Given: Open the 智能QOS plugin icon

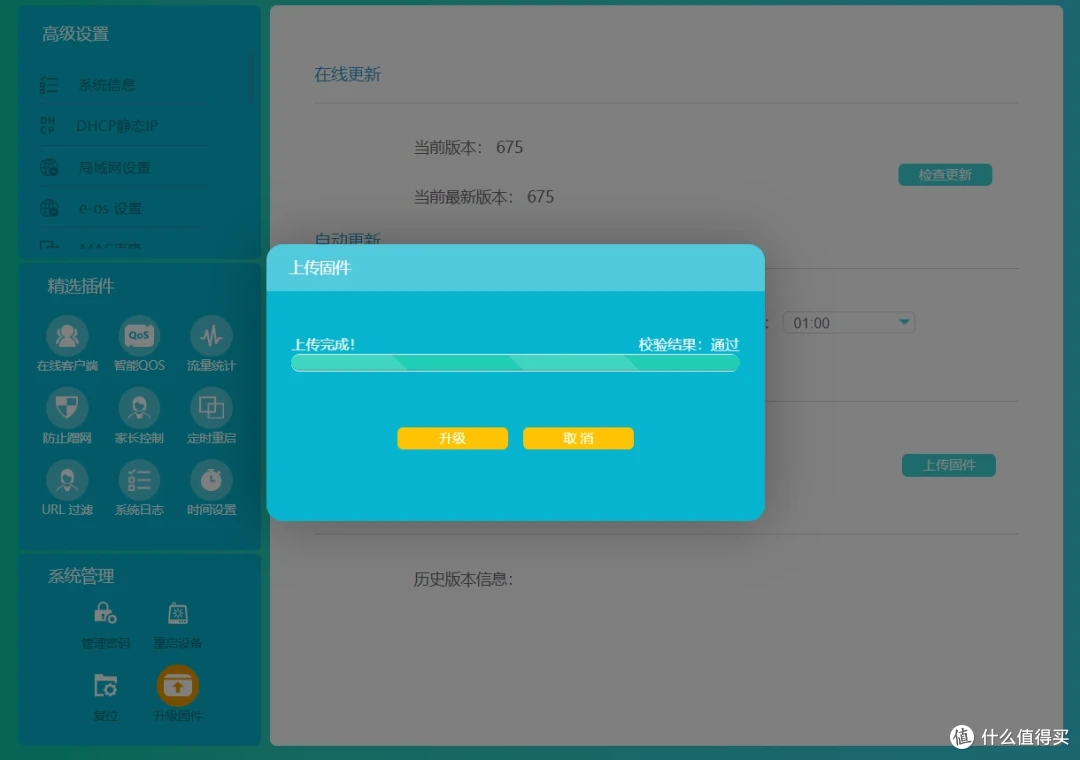Looking at the screenshot, I should click(139, 336).
